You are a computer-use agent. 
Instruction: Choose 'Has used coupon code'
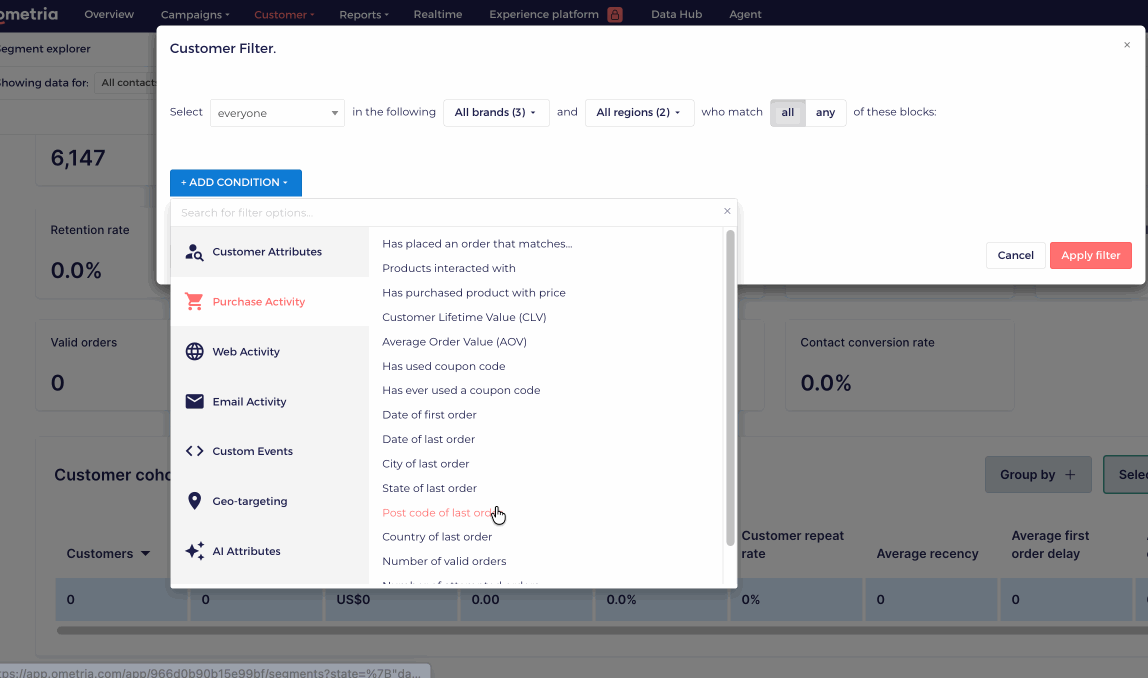click(x=444, y=366)
